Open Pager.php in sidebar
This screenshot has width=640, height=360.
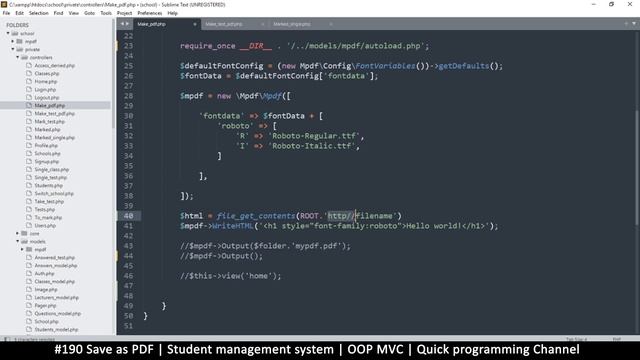point(45,305)
